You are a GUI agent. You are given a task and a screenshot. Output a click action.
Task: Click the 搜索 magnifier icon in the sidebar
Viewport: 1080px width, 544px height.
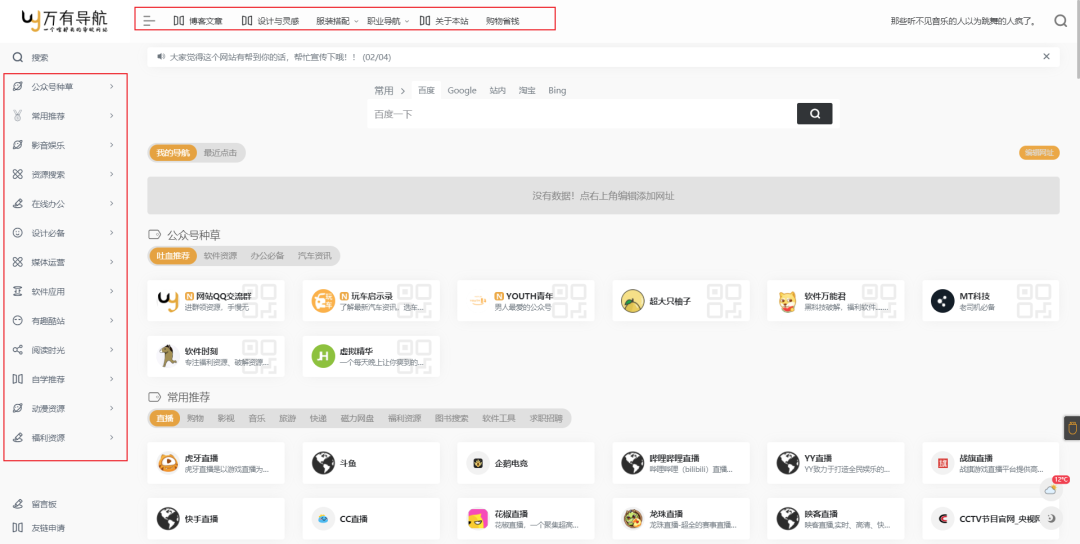[x=18, y=58]
